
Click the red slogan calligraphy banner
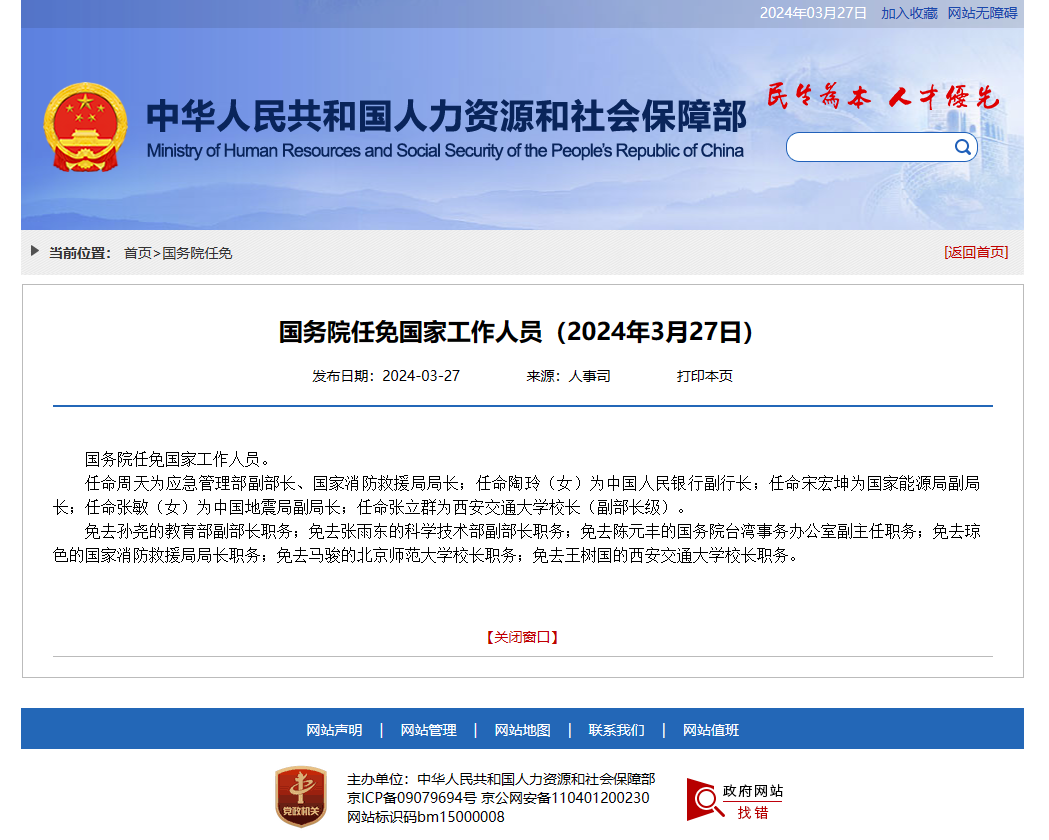point(883,97)
